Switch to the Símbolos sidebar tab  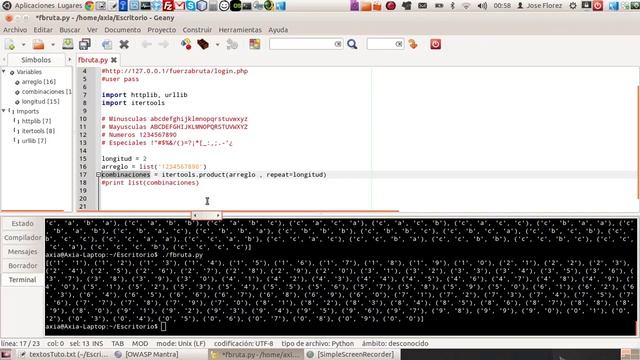point(36,60)
